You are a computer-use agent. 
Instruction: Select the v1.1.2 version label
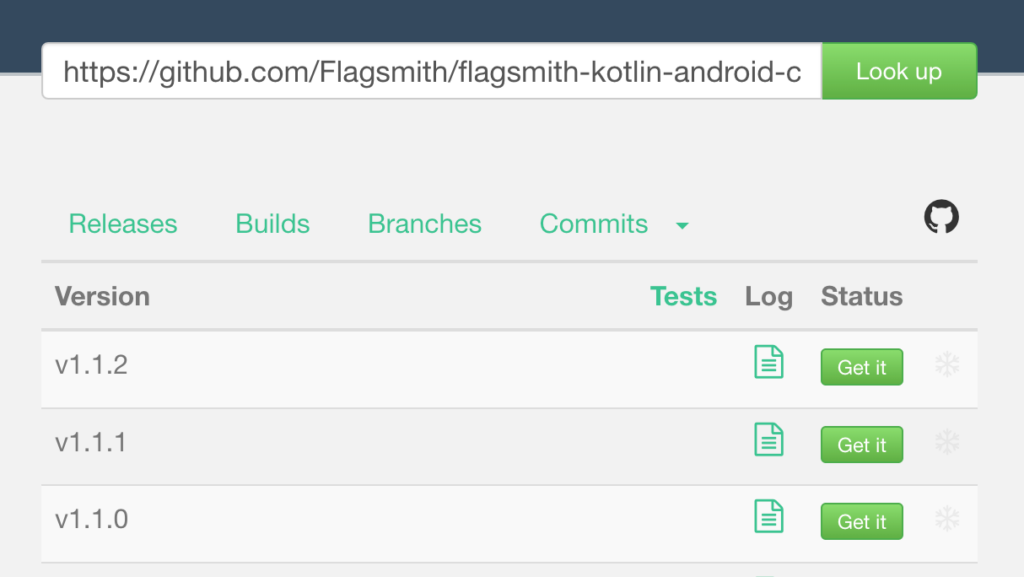pyautogui.click(x=91, y=365)
